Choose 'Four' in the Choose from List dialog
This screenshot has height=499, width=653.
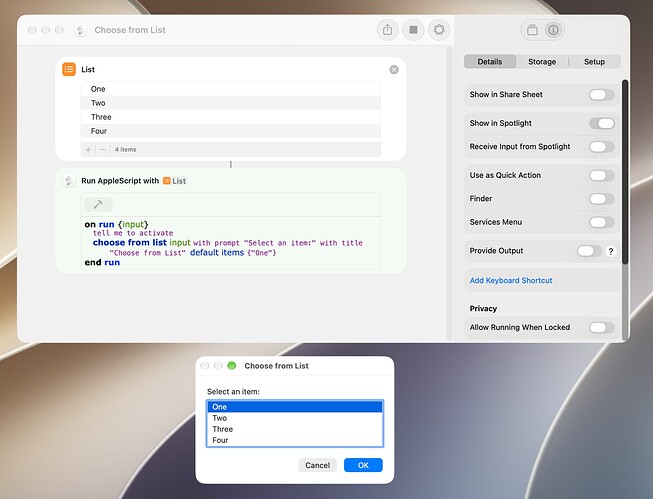(x=294, y=440)
